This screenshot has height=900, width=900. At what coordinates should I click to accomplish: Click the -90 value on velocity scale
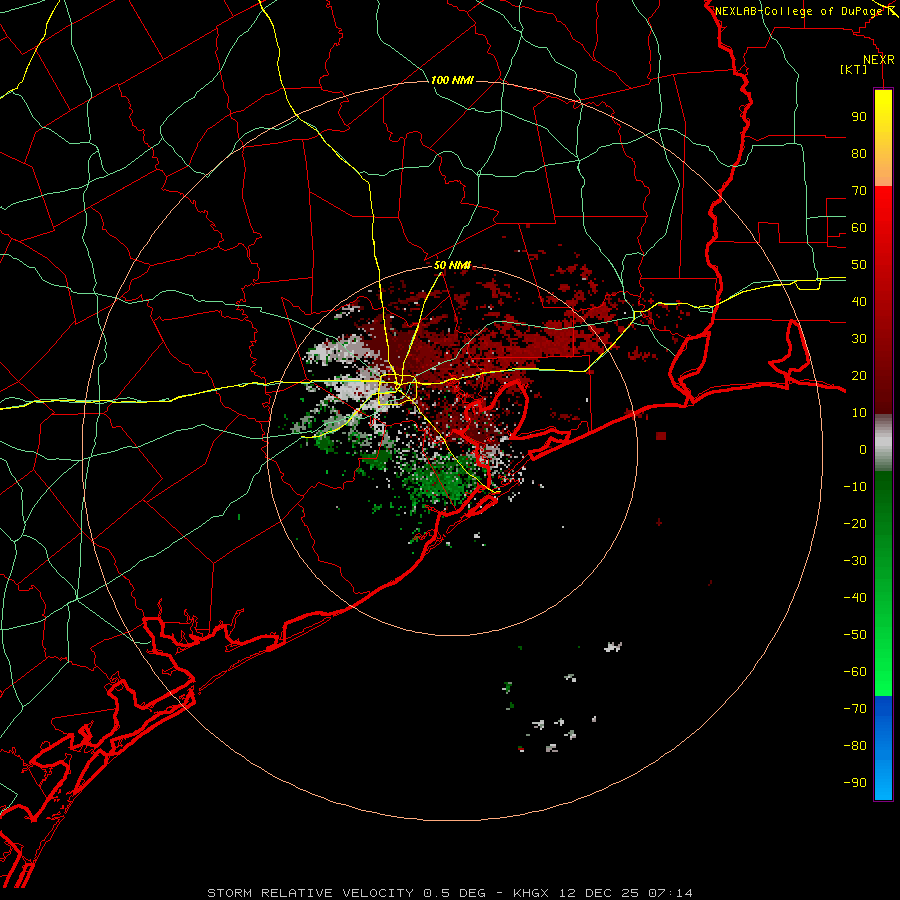855,783
